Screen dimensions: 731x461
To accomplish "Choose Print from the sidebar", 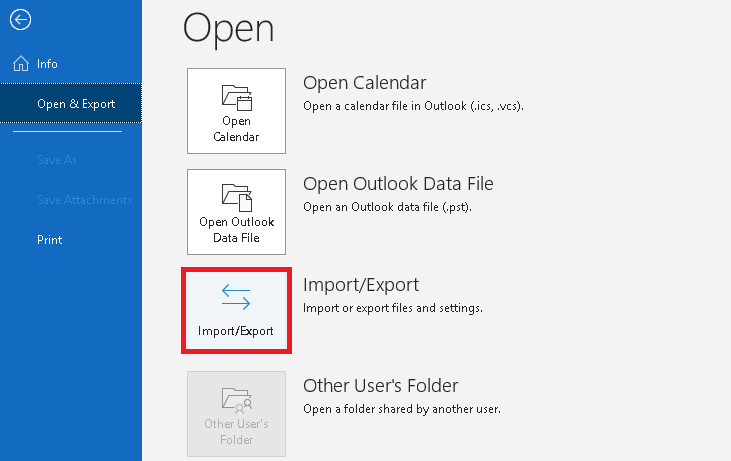I will [x=71, y=240].
